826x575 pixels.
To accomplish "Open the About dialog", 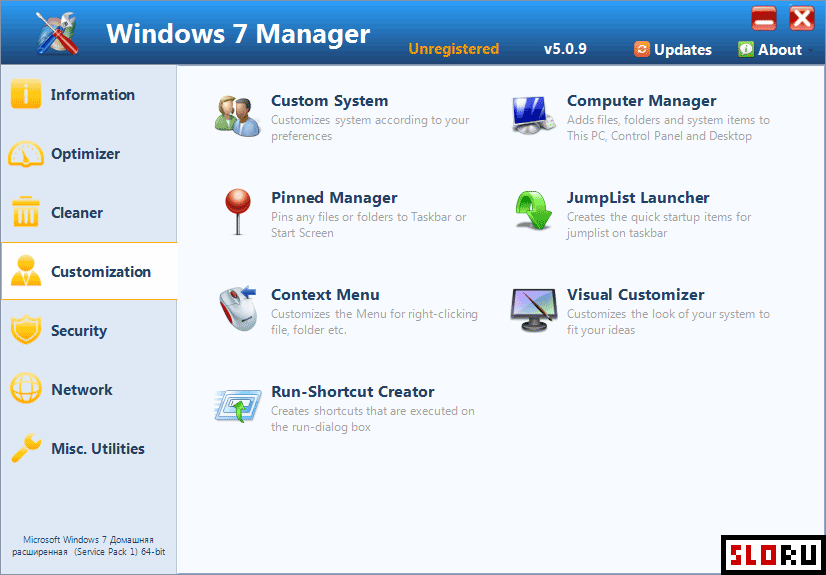I will 770,50.
